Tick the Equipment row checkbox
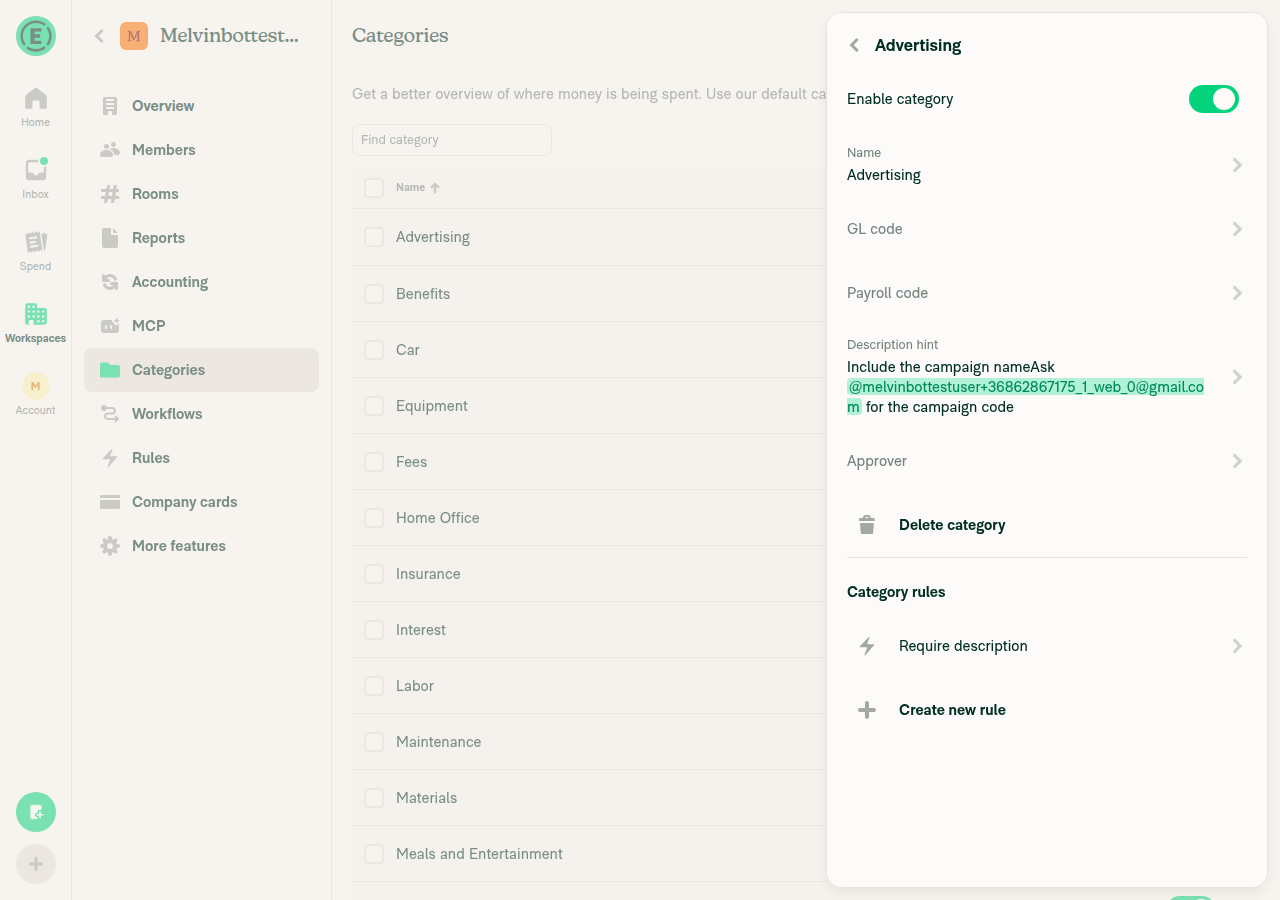This screenshot has height=900, width=1280. click(374, 406)
